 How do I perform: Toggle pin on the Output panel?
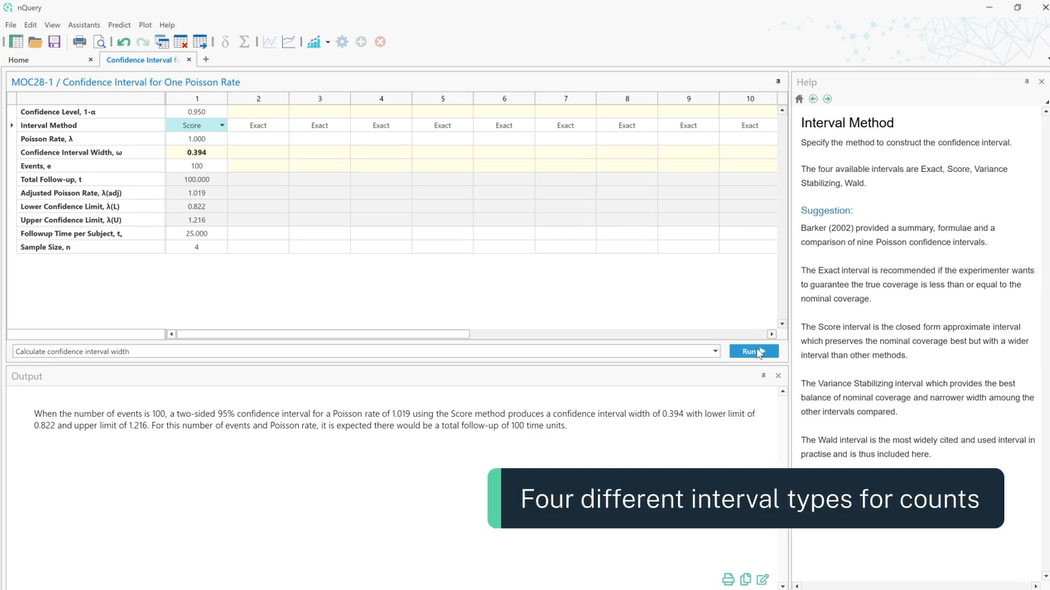(x=763, y=376)
